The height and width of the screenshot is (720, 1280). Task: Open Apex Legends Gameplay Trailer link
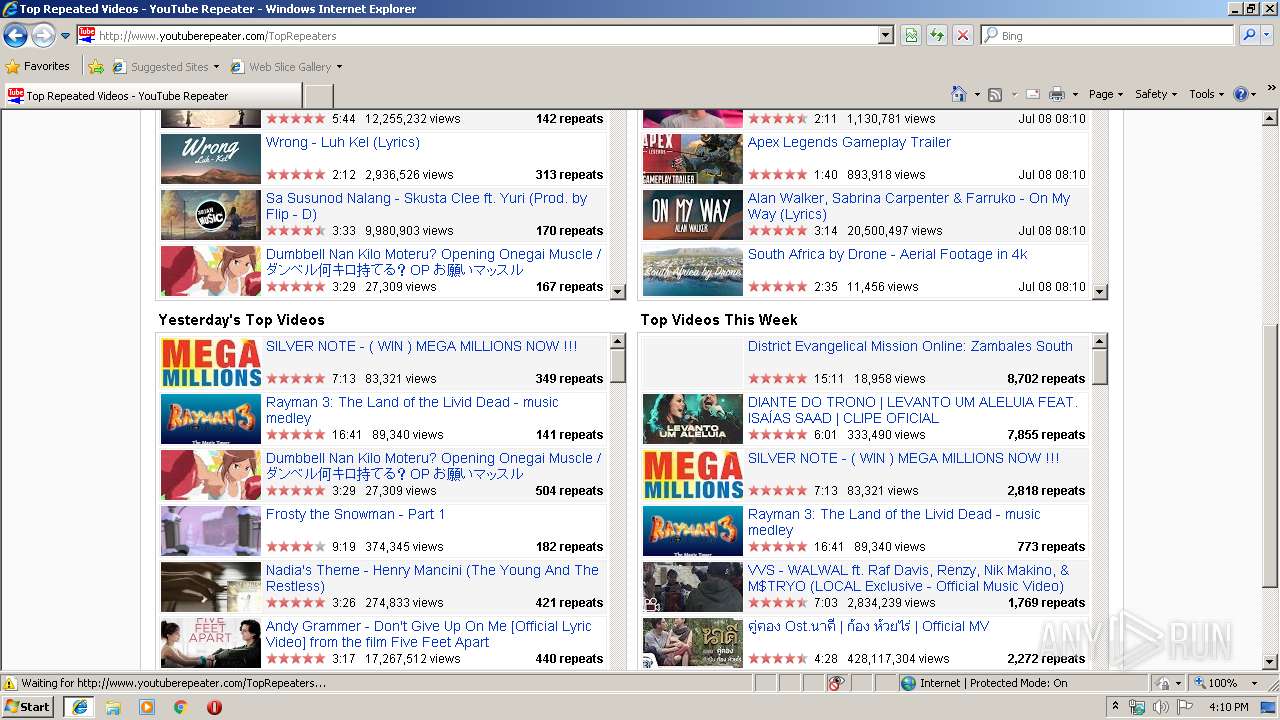click(849, 142)
